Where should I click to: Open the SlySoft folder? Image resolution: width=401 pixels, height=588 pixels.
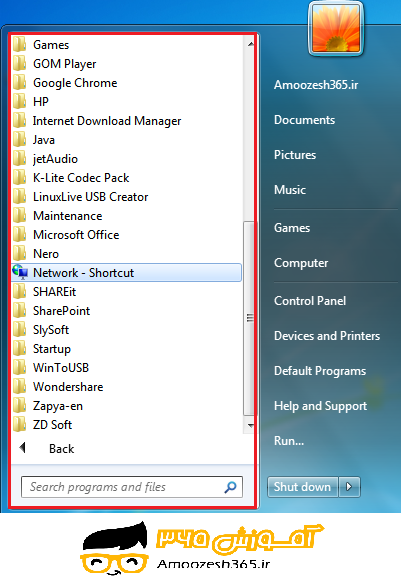pyautogui.click(x=126, y=330)
